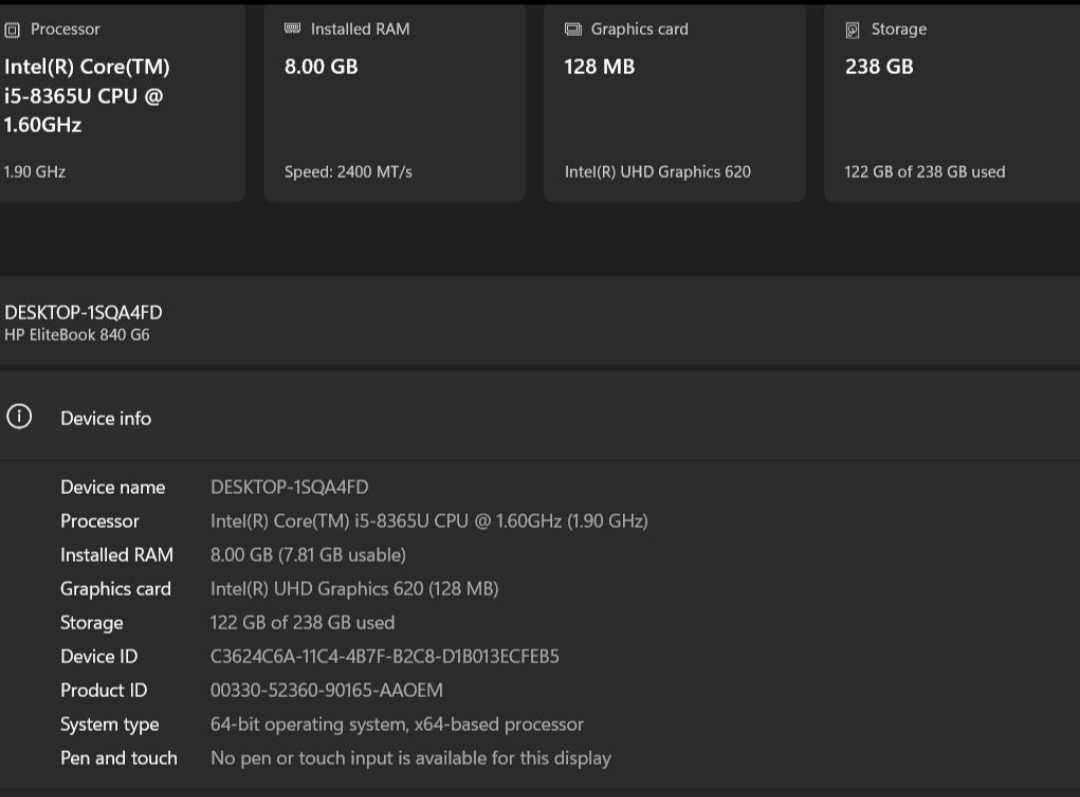The height and width of the screenshot is (797, 1080).
Task: Select the 8.00 GB (7.81 GB usable) value
Action: [x=308, y=555]
